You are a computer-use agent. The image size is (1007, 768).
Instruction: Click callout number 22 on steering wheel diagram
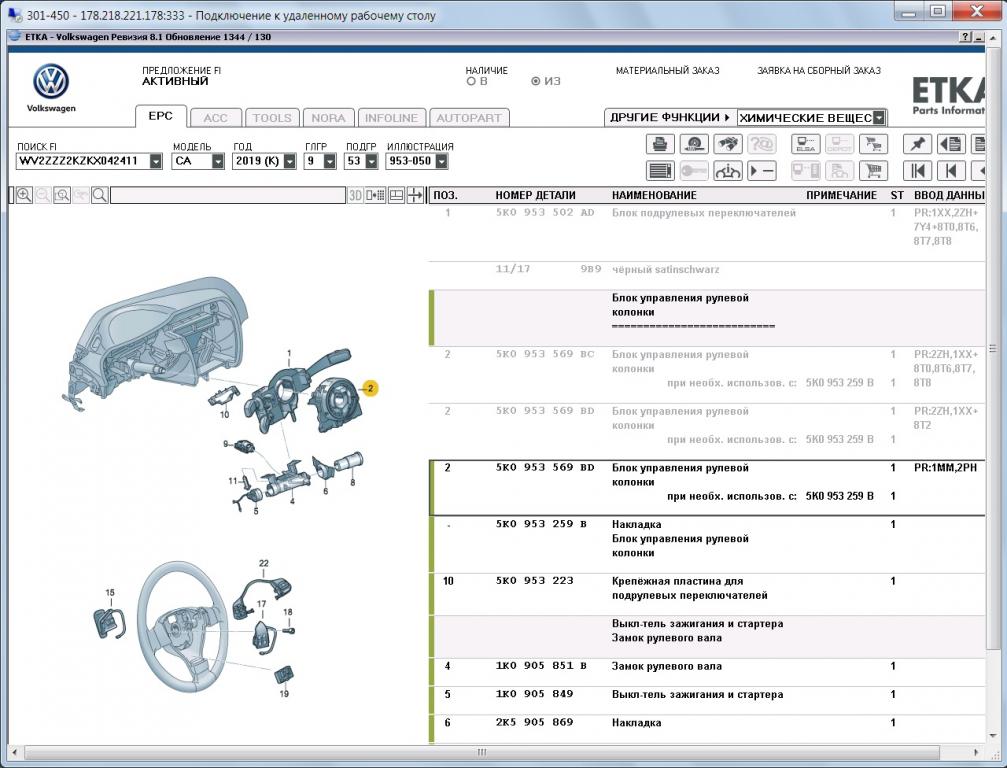coord(263,563)
